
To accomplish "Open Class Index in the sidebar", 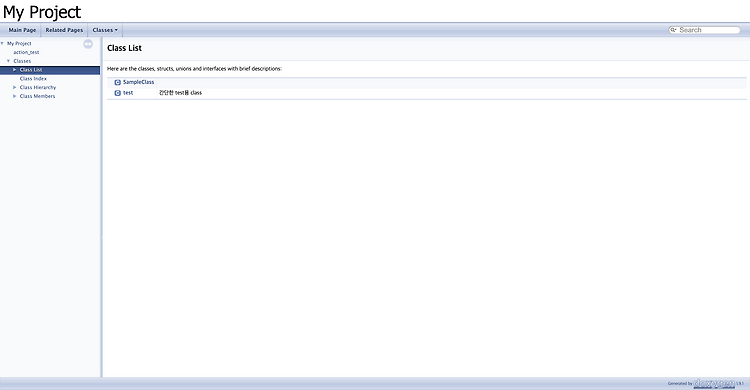I will coord(33,78).
